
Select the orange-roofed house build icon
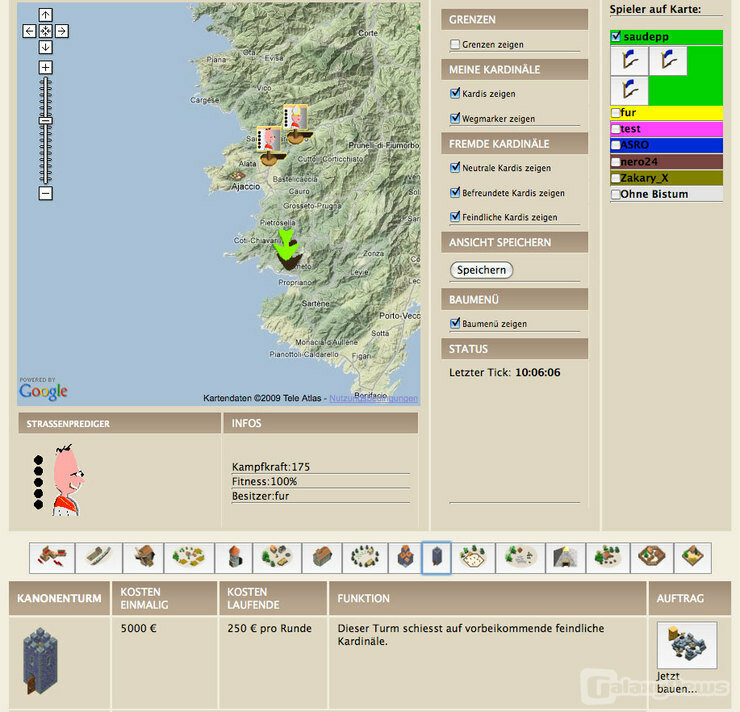322,558
